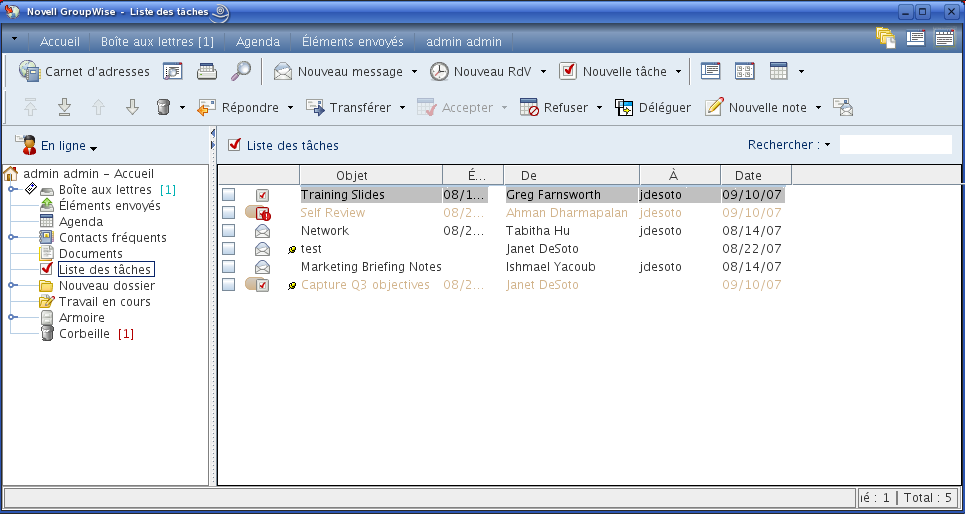Open the Carnet d'adresses address book
The image size is (966, 514).
(84, 71)
